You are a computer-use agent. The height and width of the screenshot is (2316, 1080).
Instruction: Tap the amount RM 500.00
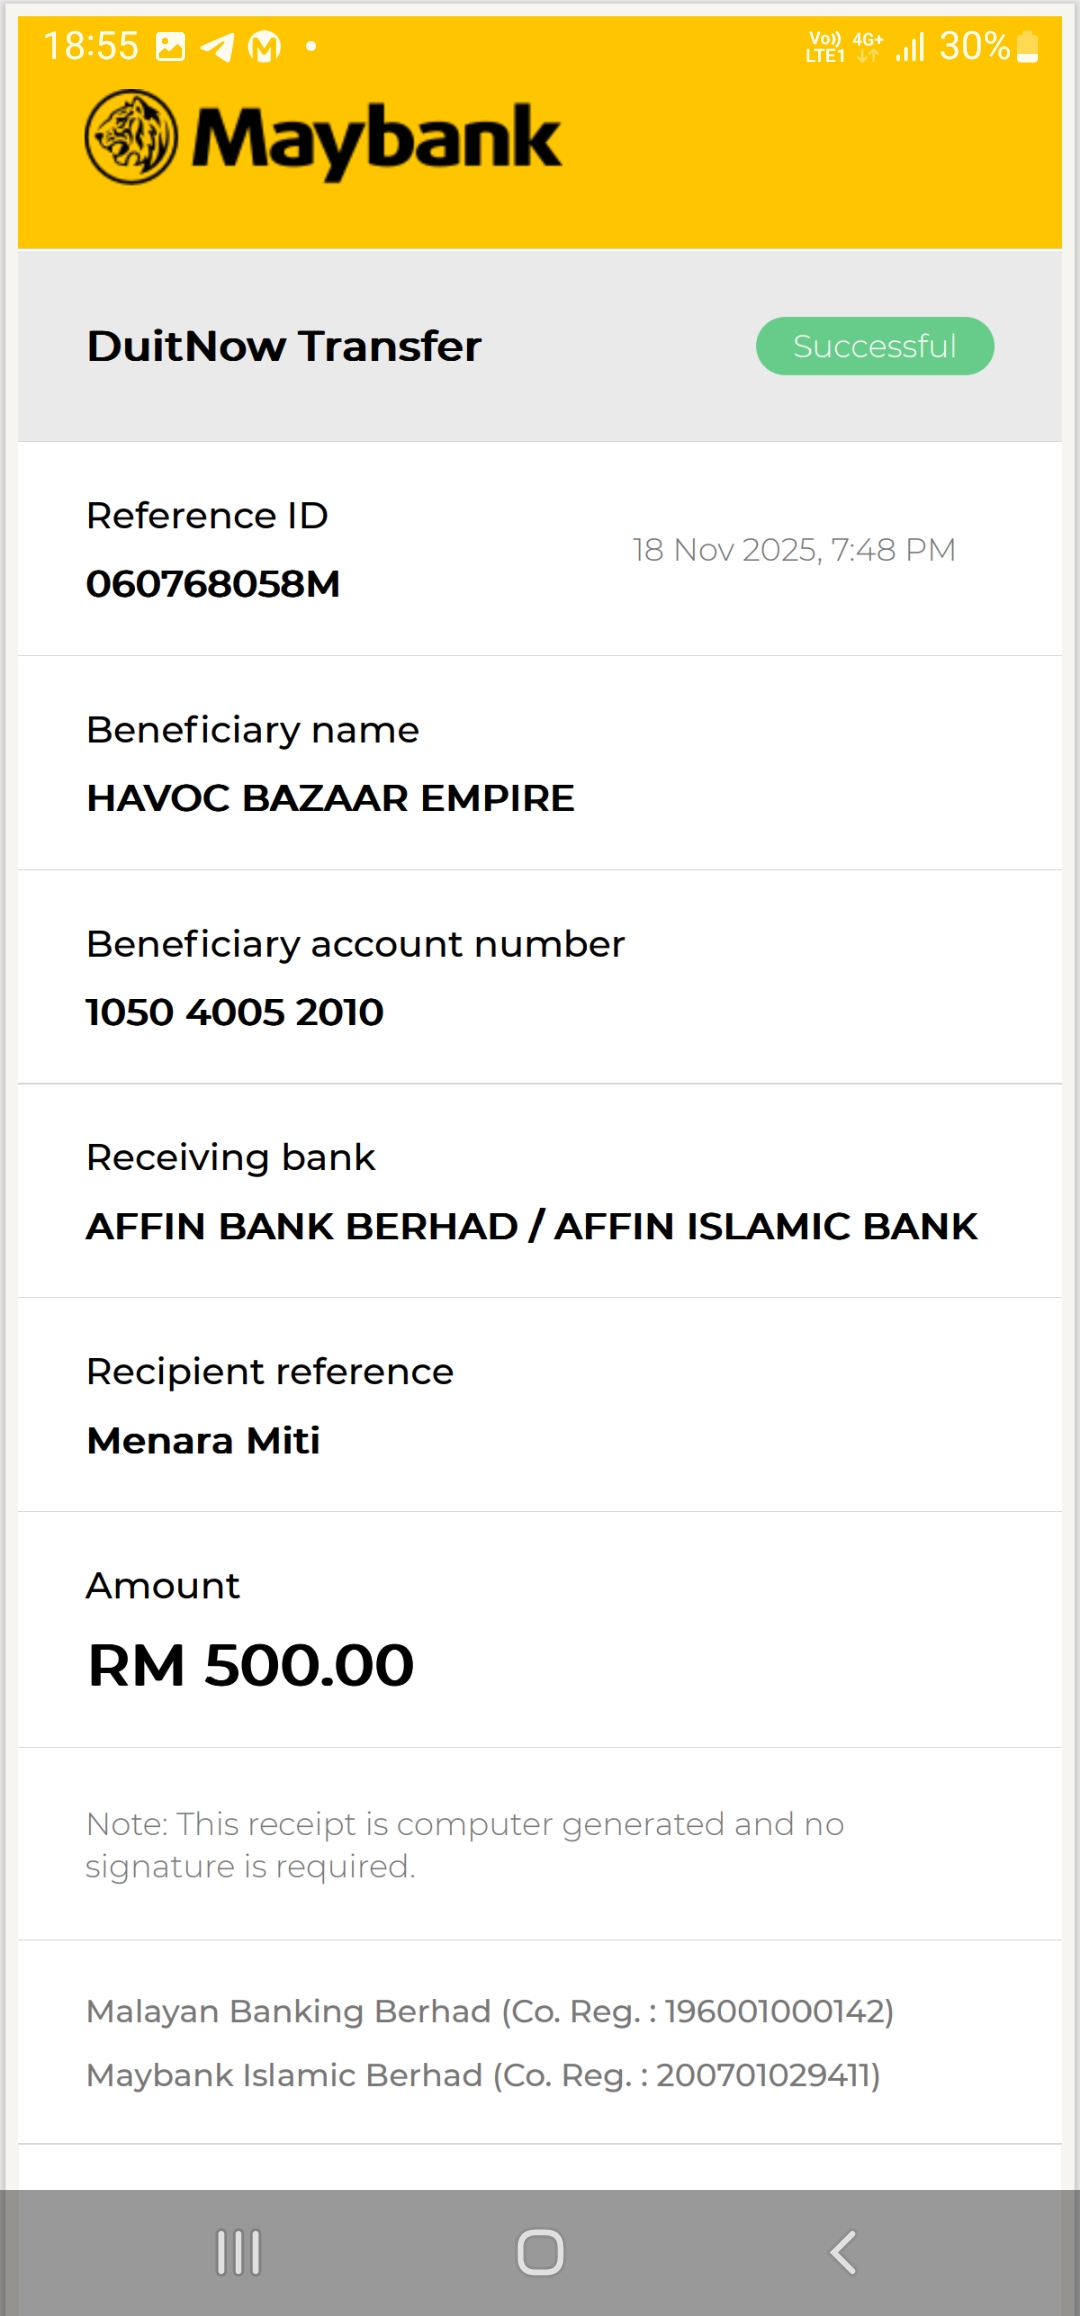pos(250,1665)
